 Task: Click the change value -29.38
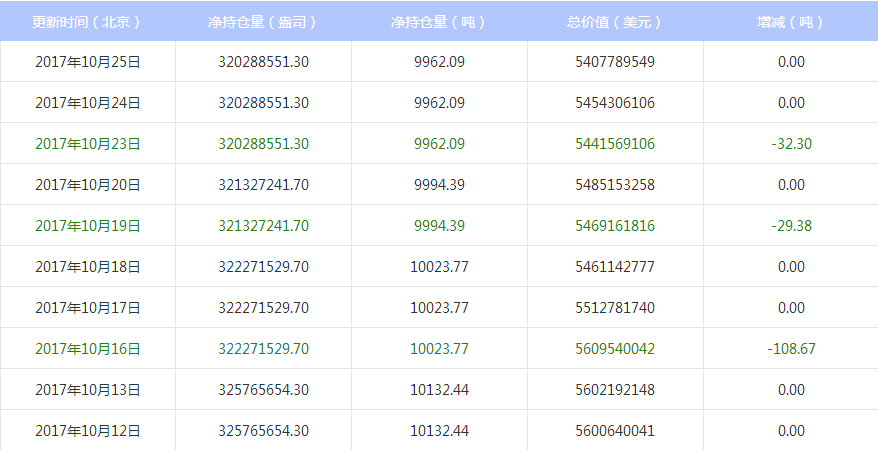(x=791, y=226)
